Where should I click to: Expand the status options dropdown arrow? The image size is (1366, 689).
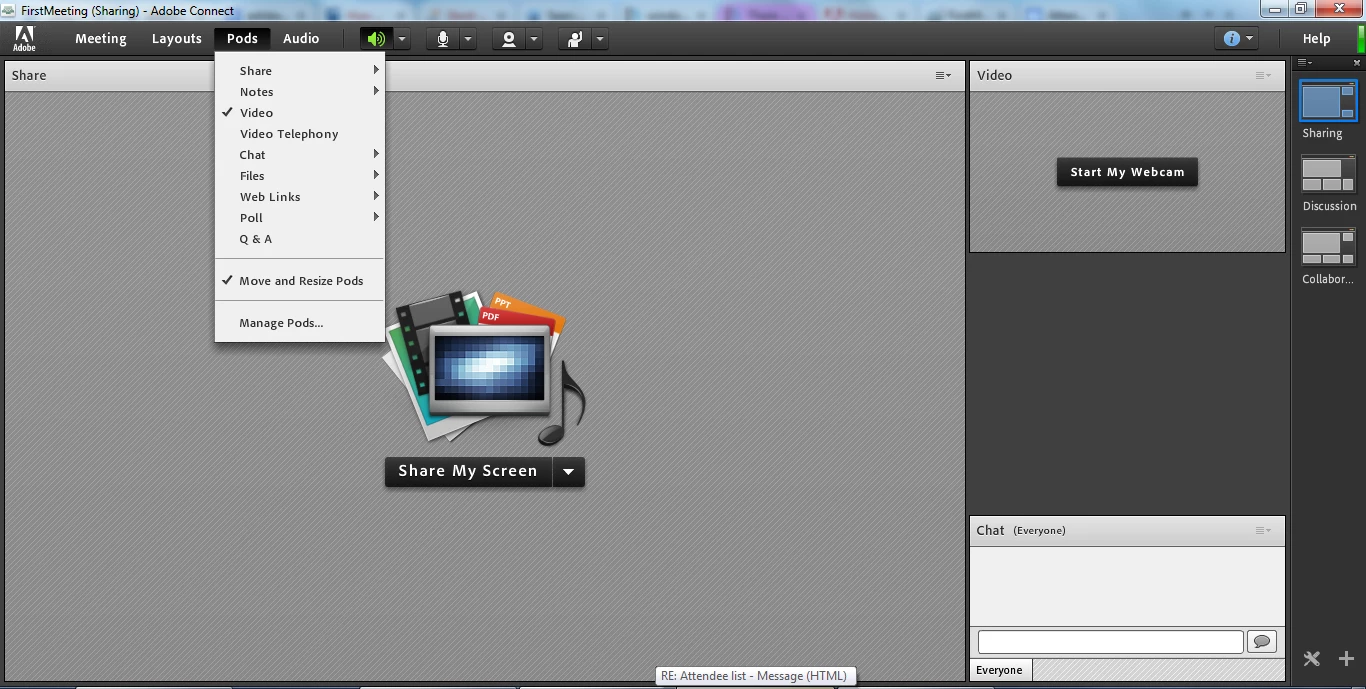tap(599, 39)
